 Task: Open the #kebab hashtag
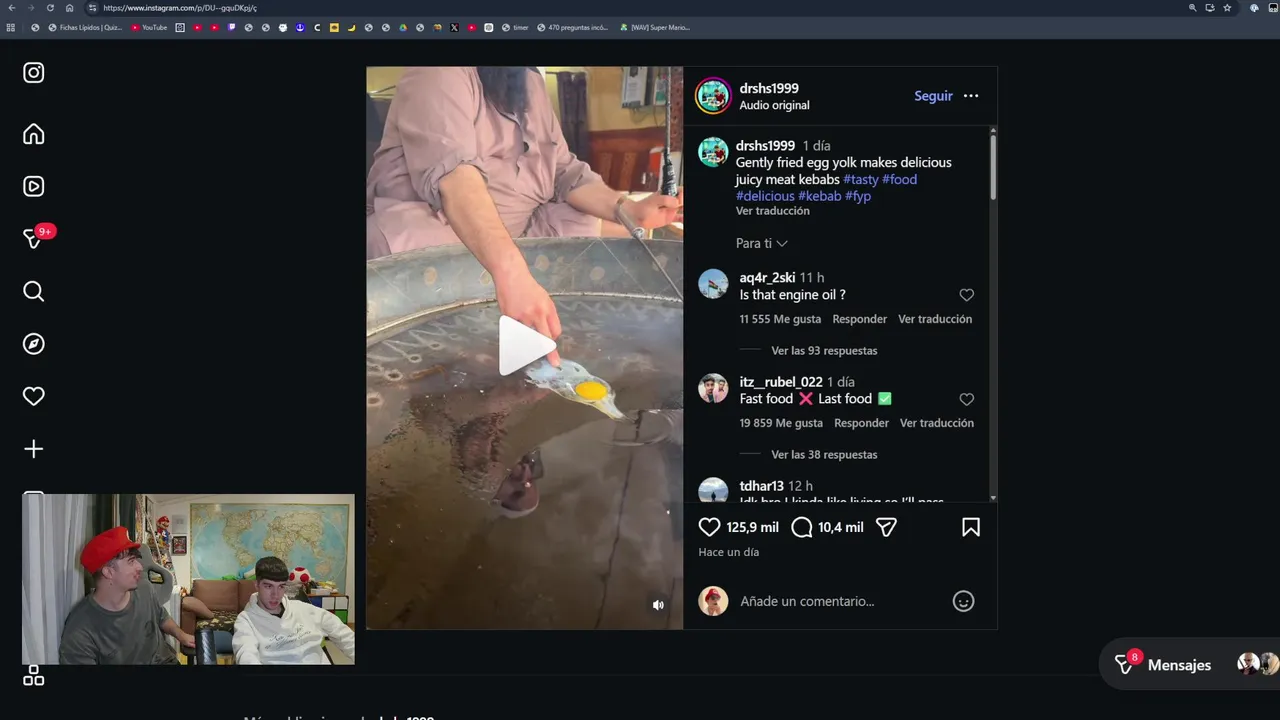point(819,196)
